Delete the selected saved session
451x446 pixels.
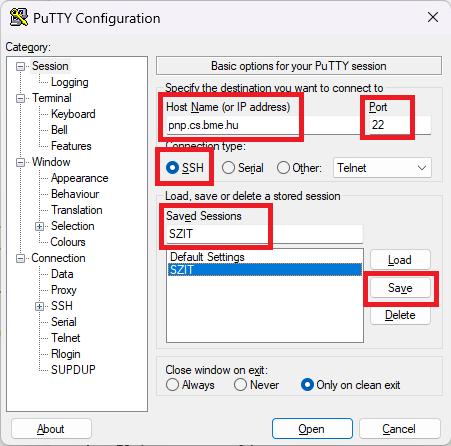(x=400, y=315)
